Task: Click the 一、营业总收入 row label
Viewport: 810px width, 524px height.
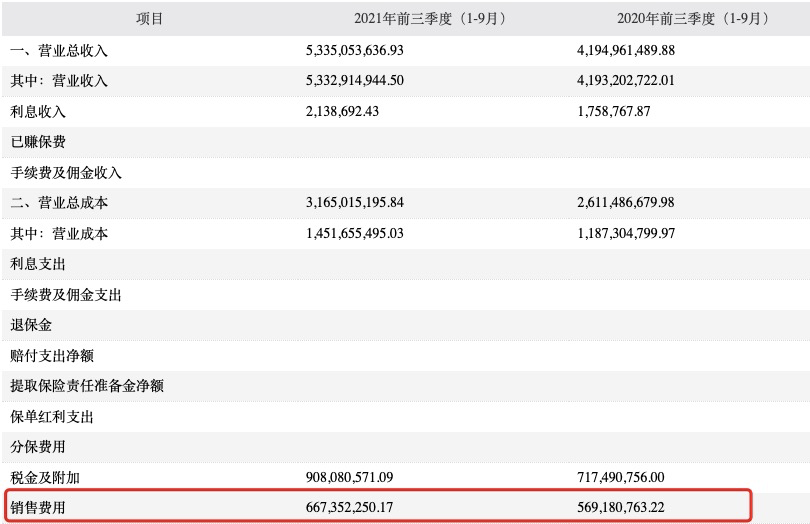Action: point(59,50)
